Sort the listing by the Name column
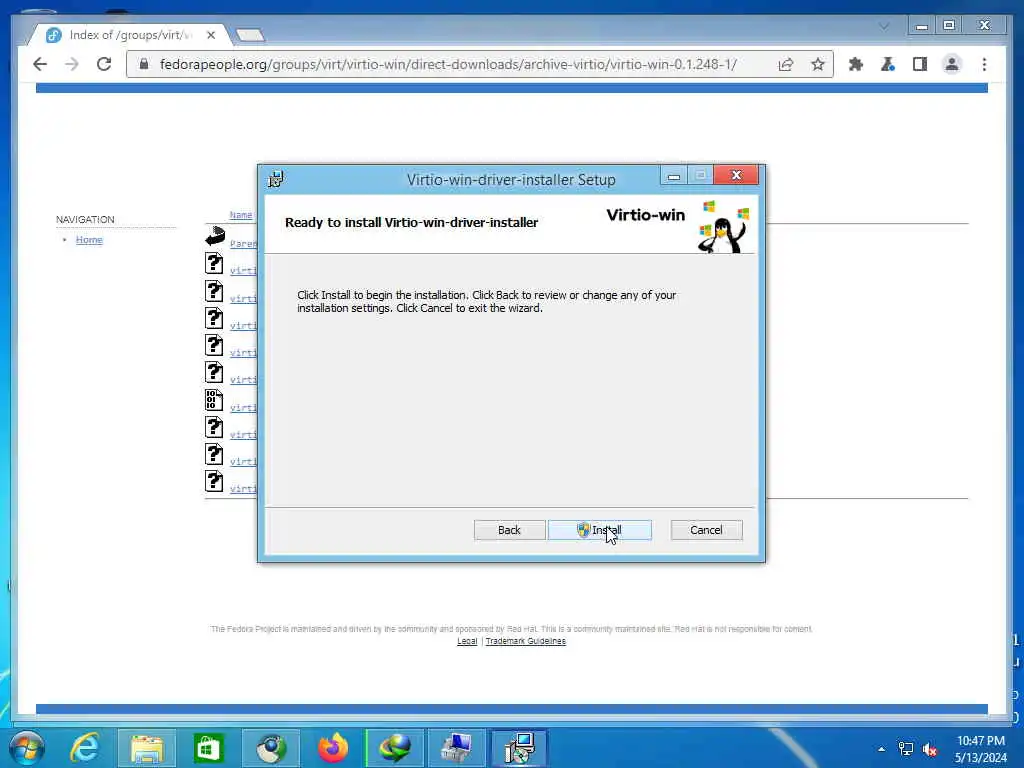1024x768 pixels. tap(240, 215)
